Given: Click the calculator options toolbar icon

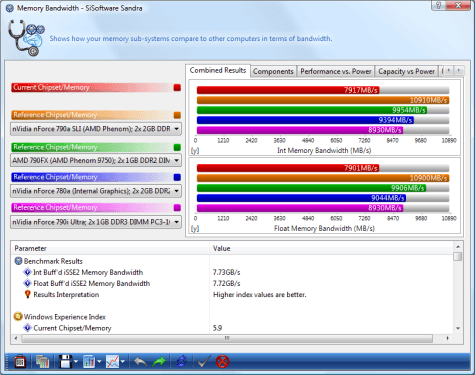Looking at the screenshot, I should coord(20,361).
